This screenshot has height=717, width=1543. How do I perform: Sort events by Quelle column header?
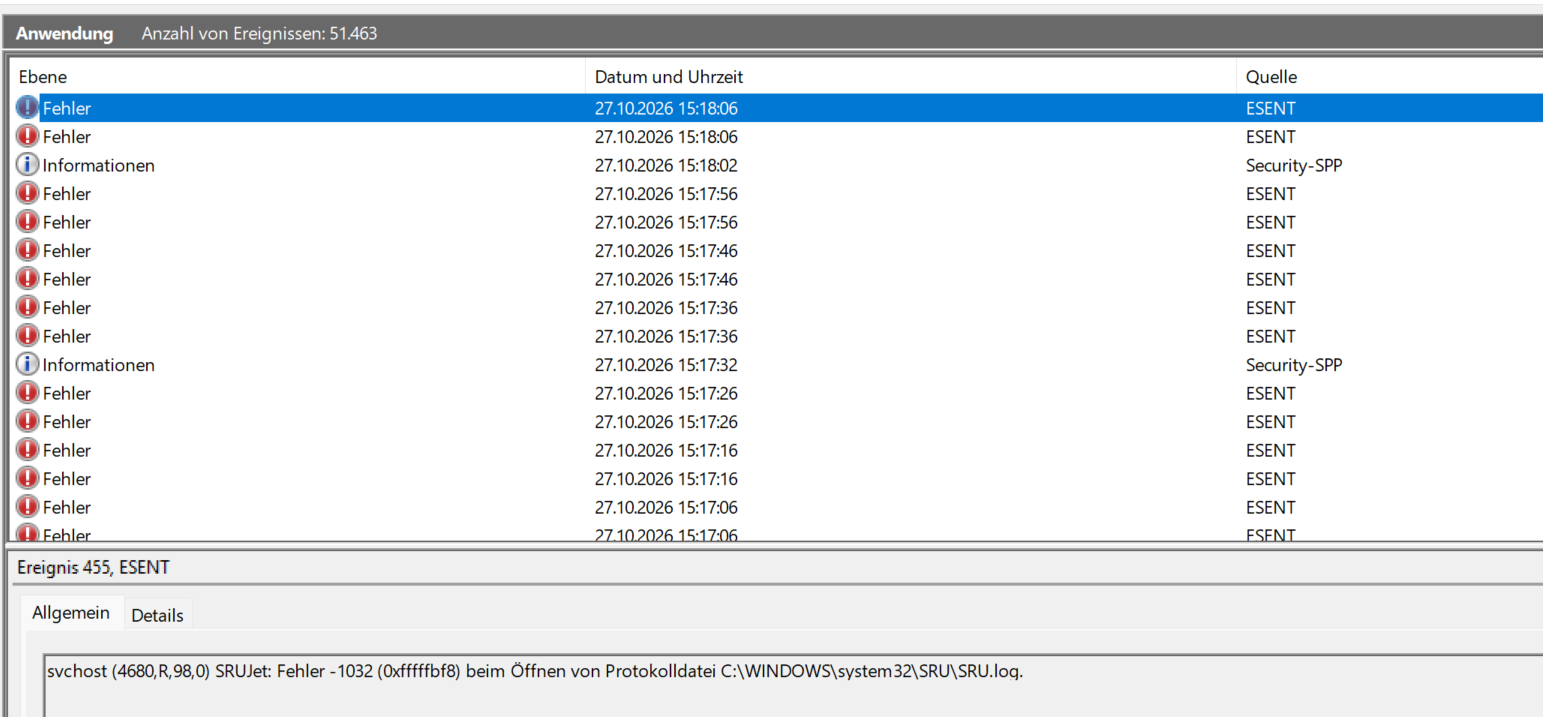[x=1388, y=77]
